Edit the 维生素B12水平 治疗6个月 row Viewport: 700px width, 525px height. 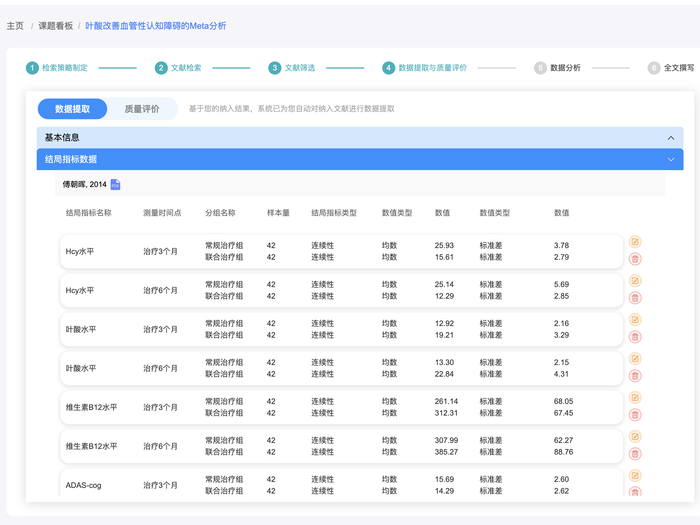[635, 437]
